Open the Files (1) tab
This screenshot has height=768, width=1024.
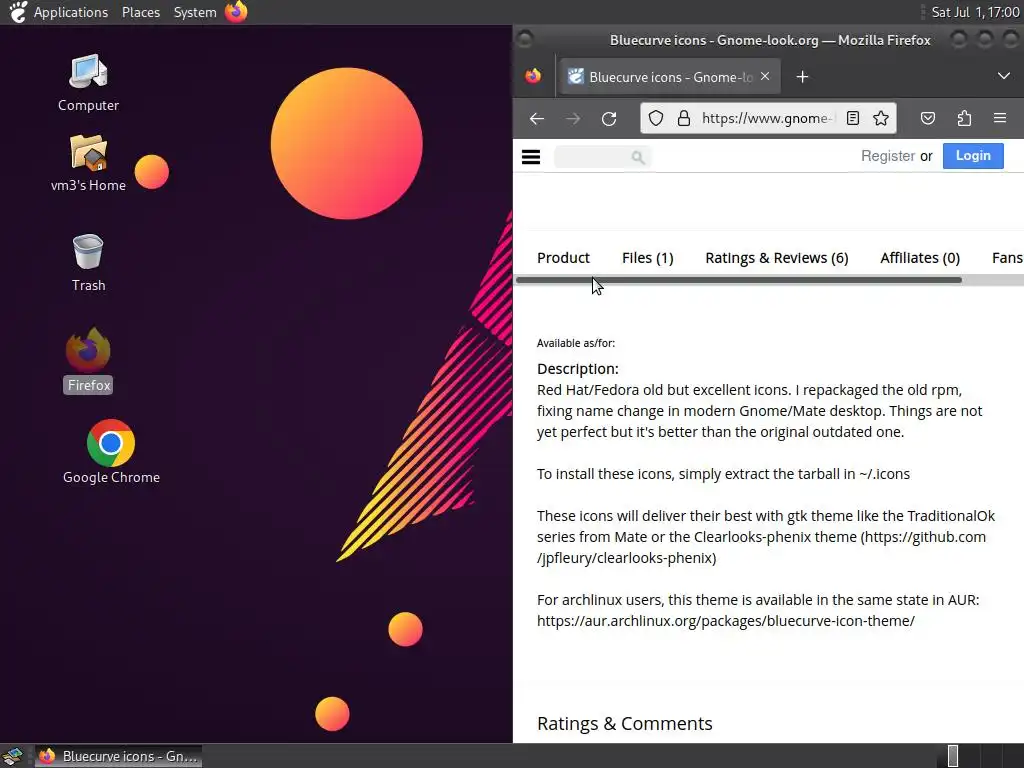647,258
